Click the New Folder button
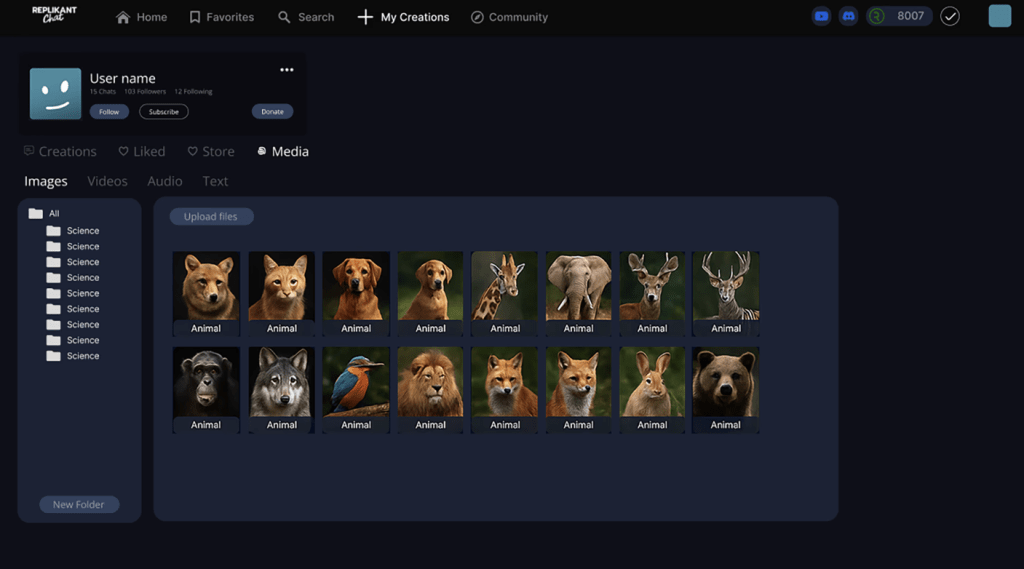This screenshot has height=569, width=1024. [x=79, y=504]
